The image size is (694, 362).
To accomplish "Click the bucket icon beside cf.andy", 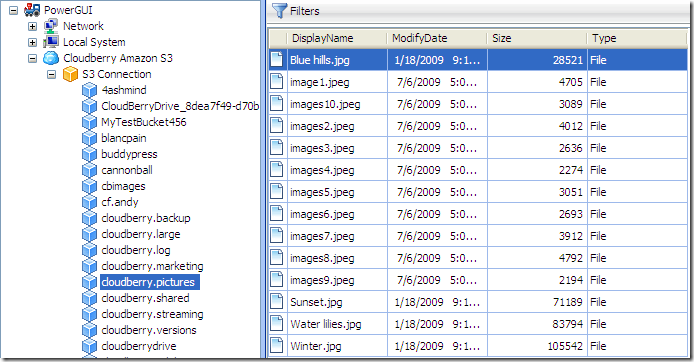I will click(x=89, y=202).
